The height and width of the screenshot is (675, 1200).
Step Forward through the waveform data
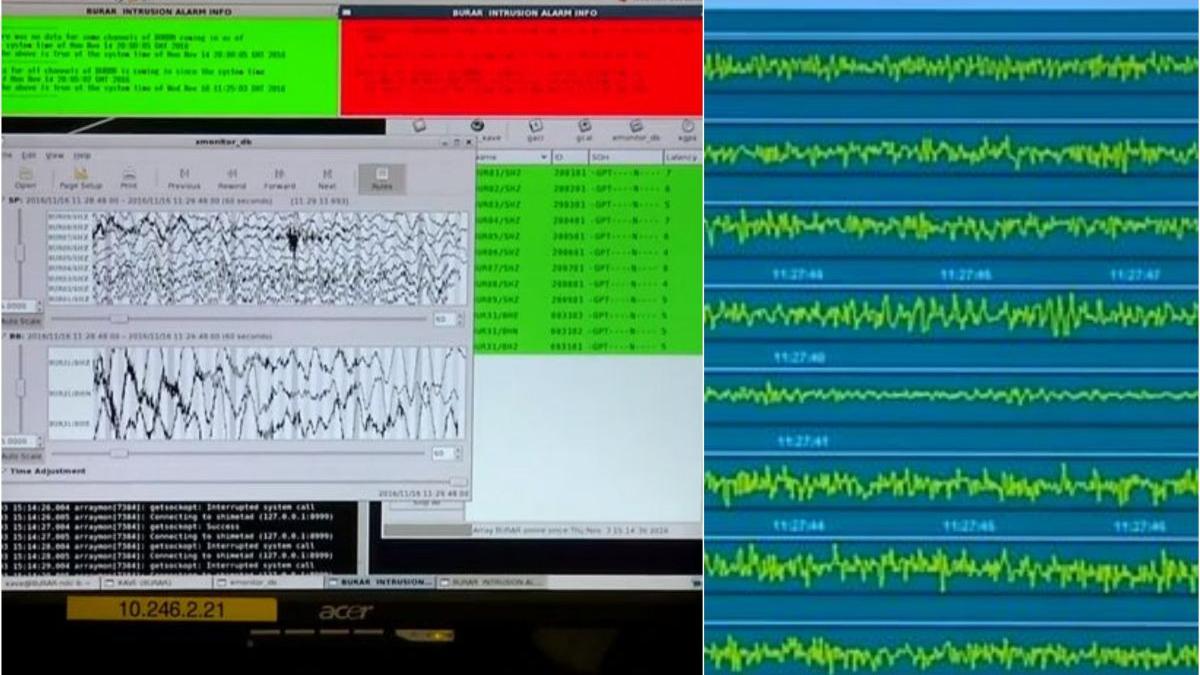(x=281, y=176)
